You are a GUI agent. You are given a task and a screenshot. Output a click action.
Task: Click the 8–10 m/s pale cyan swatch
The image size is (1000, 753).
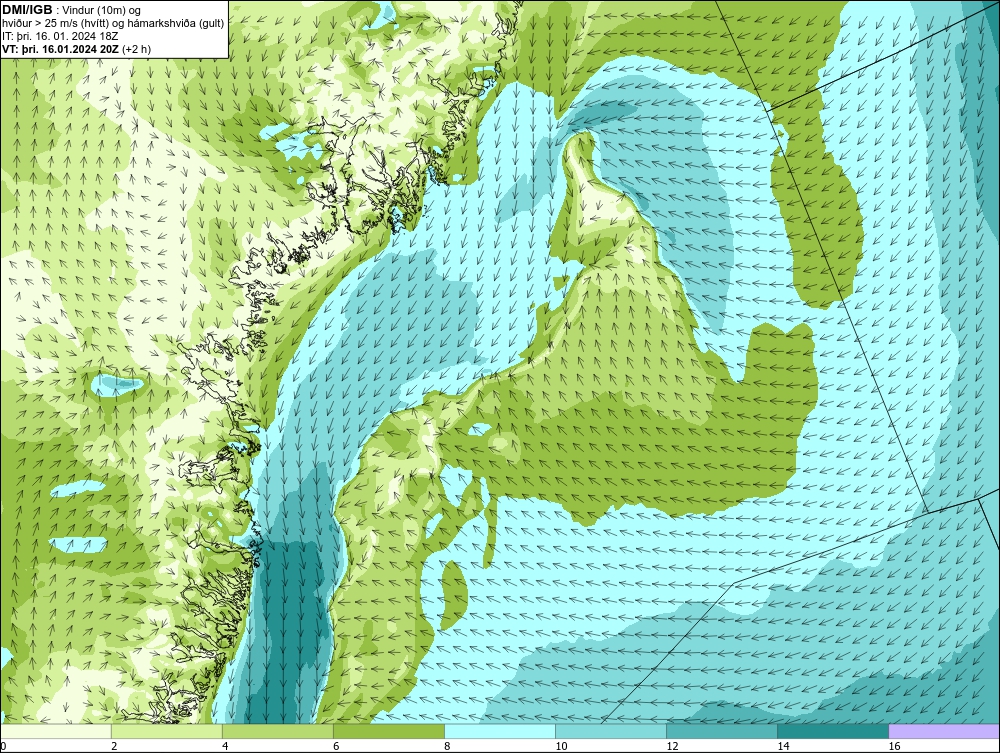pyautogui.click(x=500, y=731)
